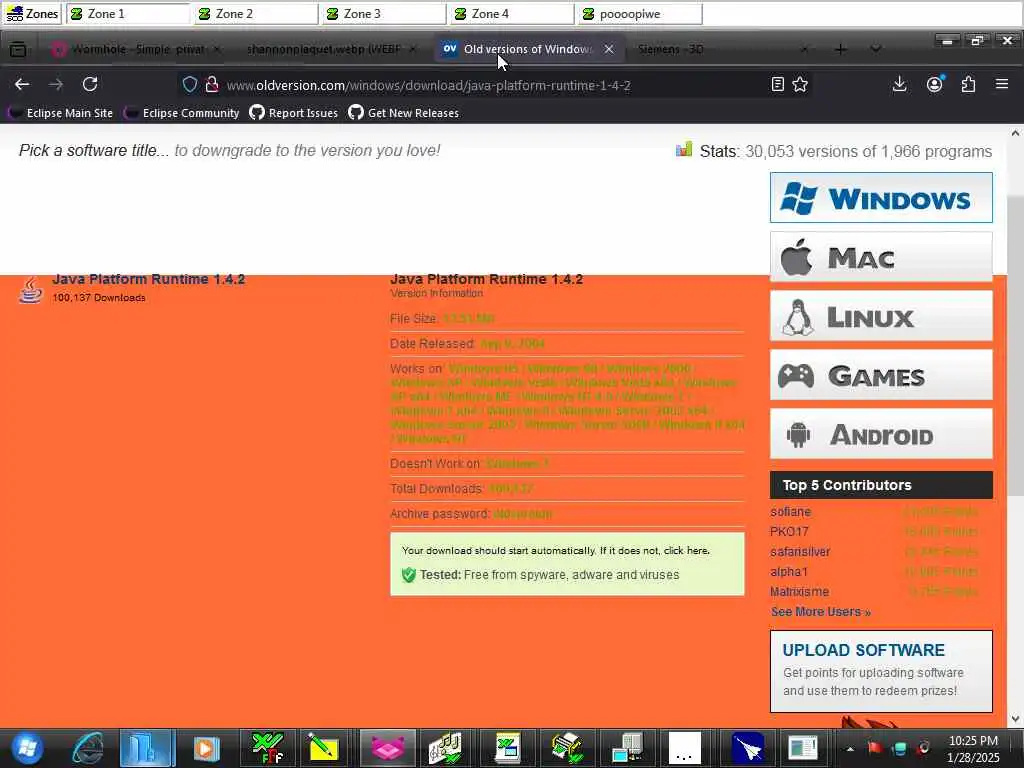This screenshot has height=768, width=1024.
Task: Click See More Users link
Action: pos(821,612)
